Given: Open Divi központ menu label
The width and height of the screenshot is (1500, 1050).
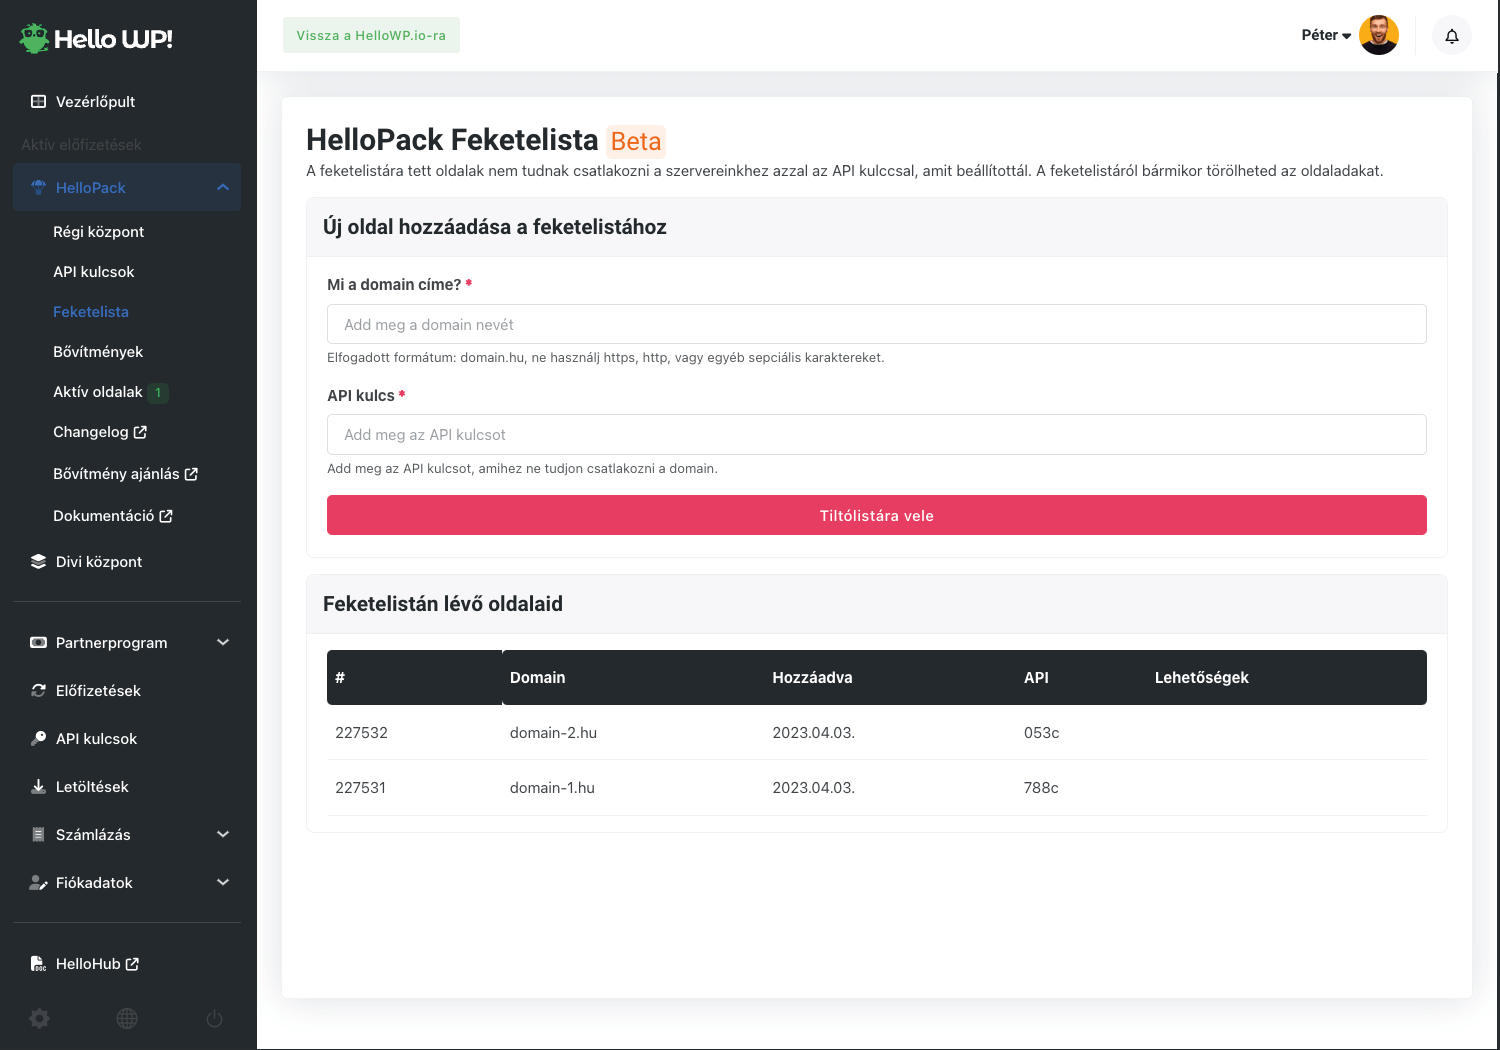Looking at the screenshot, I should (99, 561).
